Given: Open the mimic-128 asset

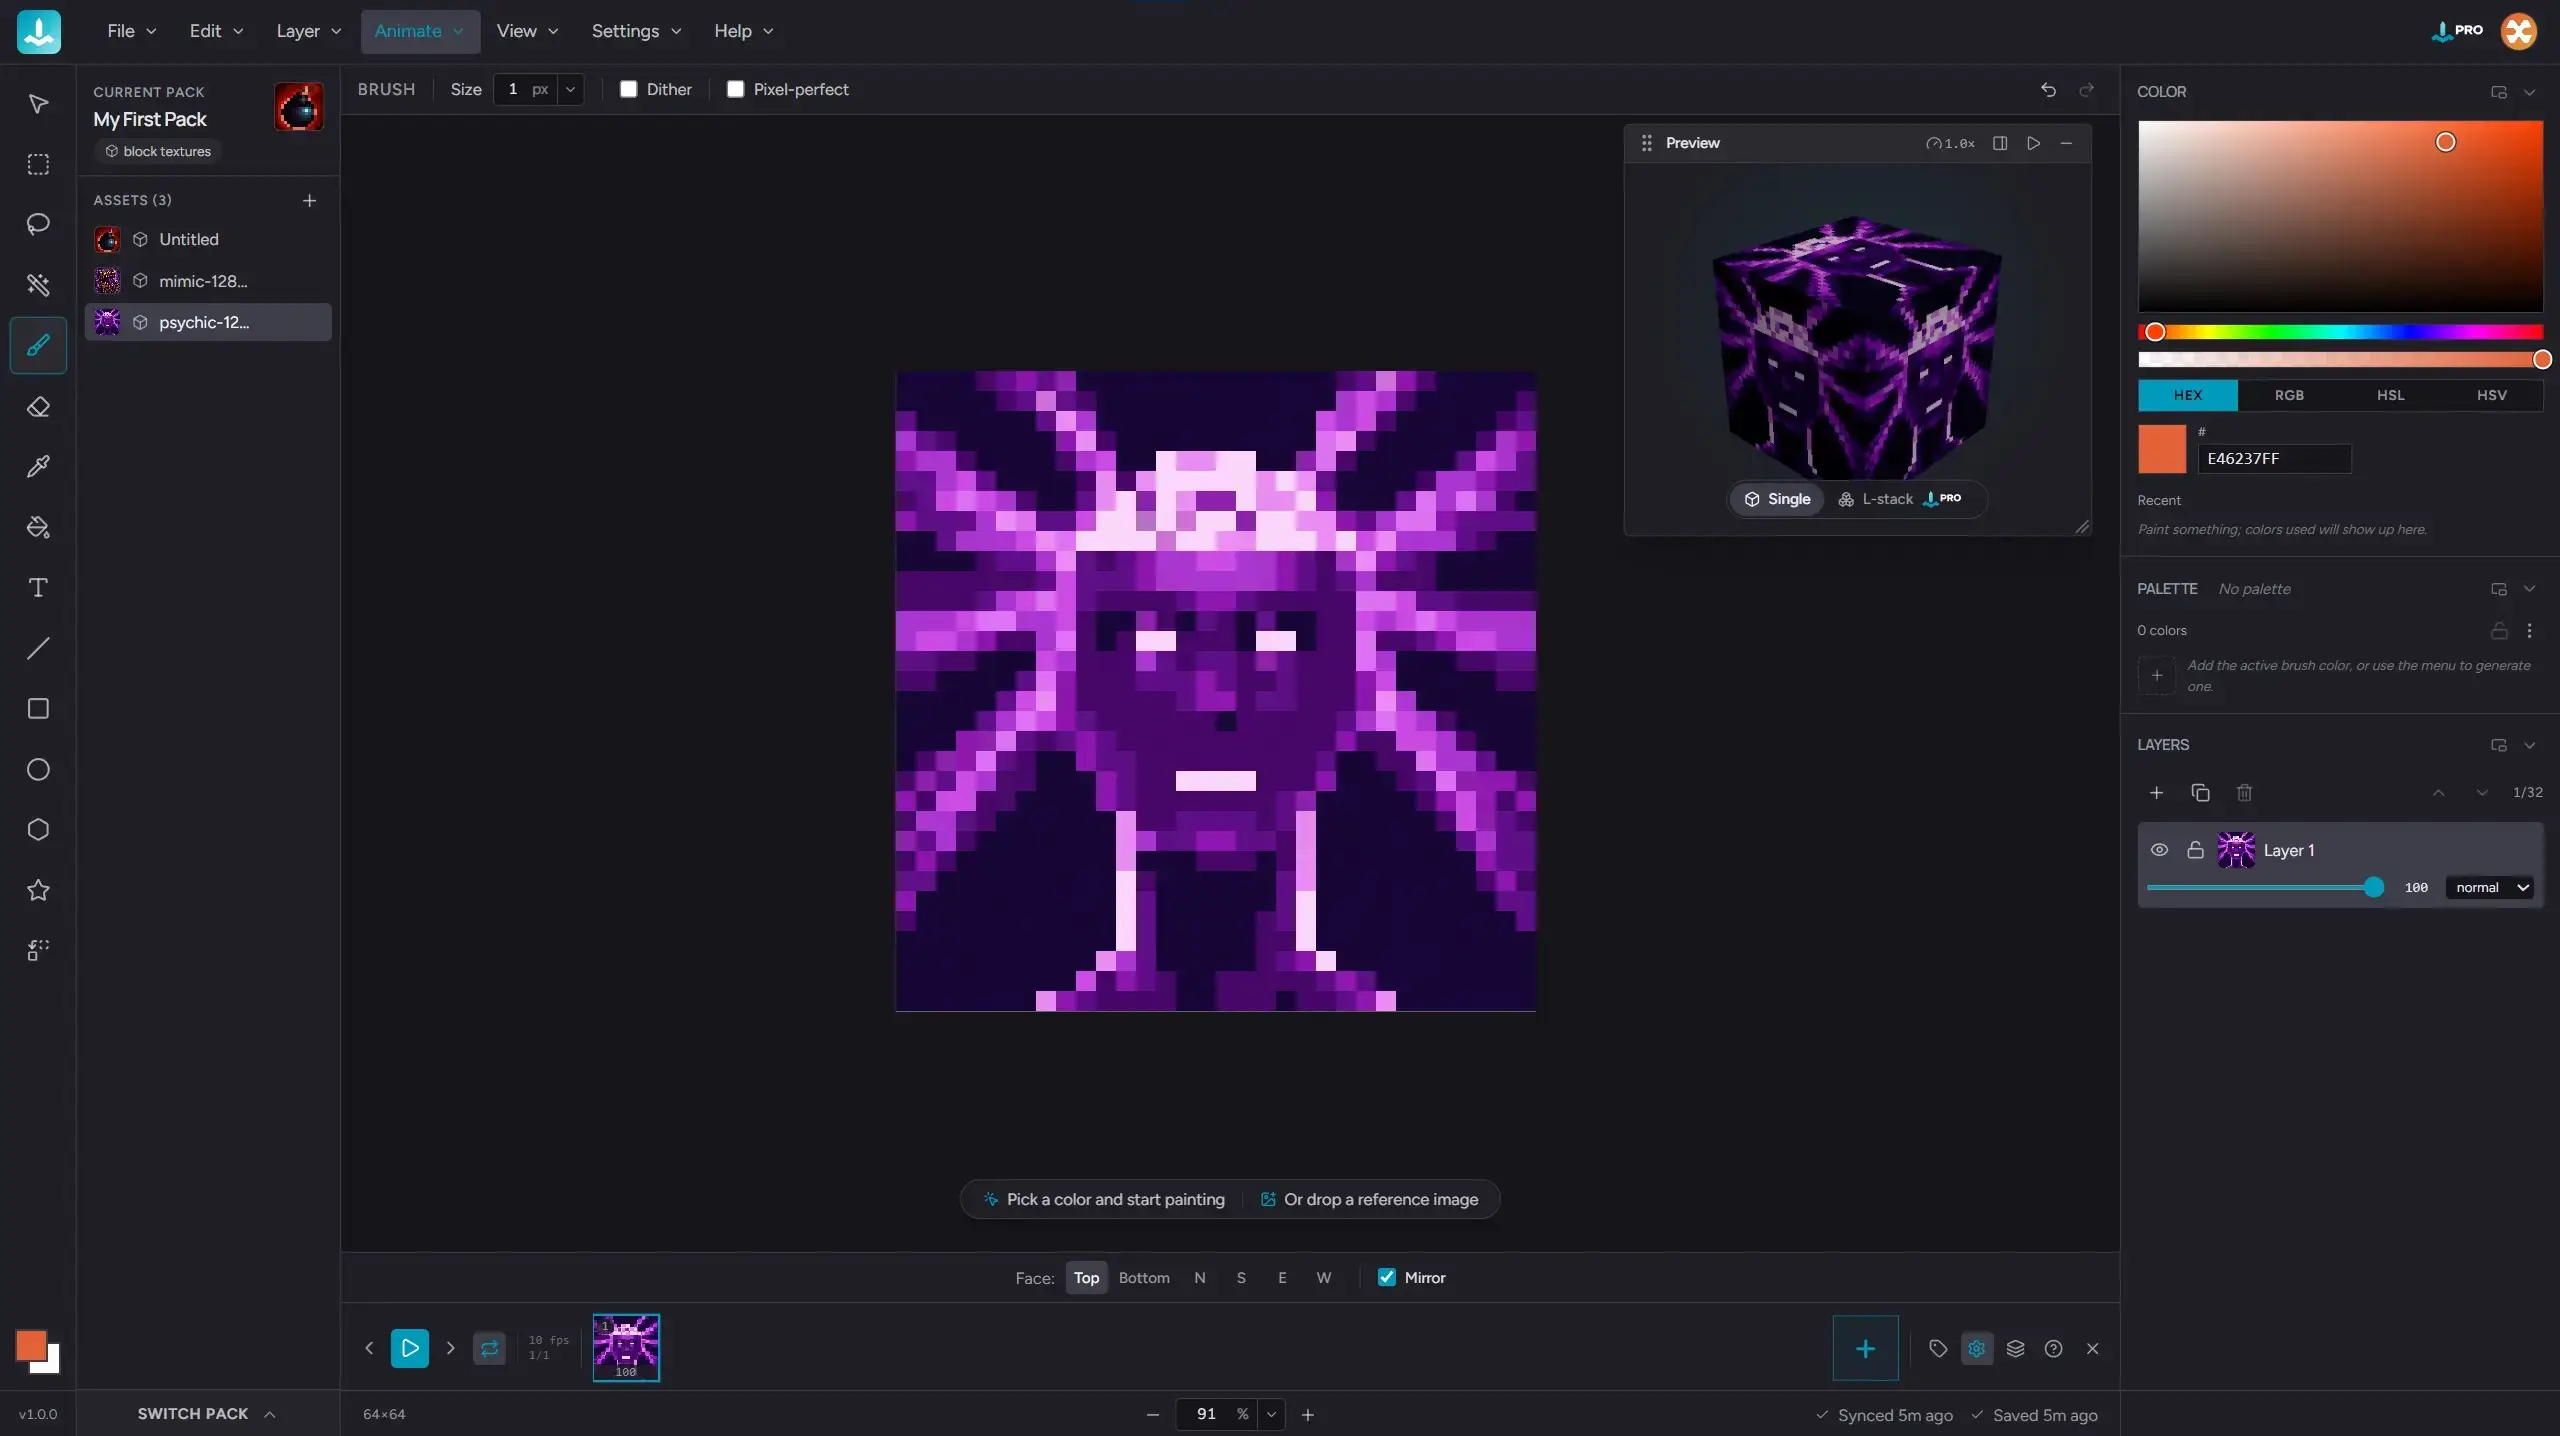Looking at the screenshot, I should click(x=208, y=281).
